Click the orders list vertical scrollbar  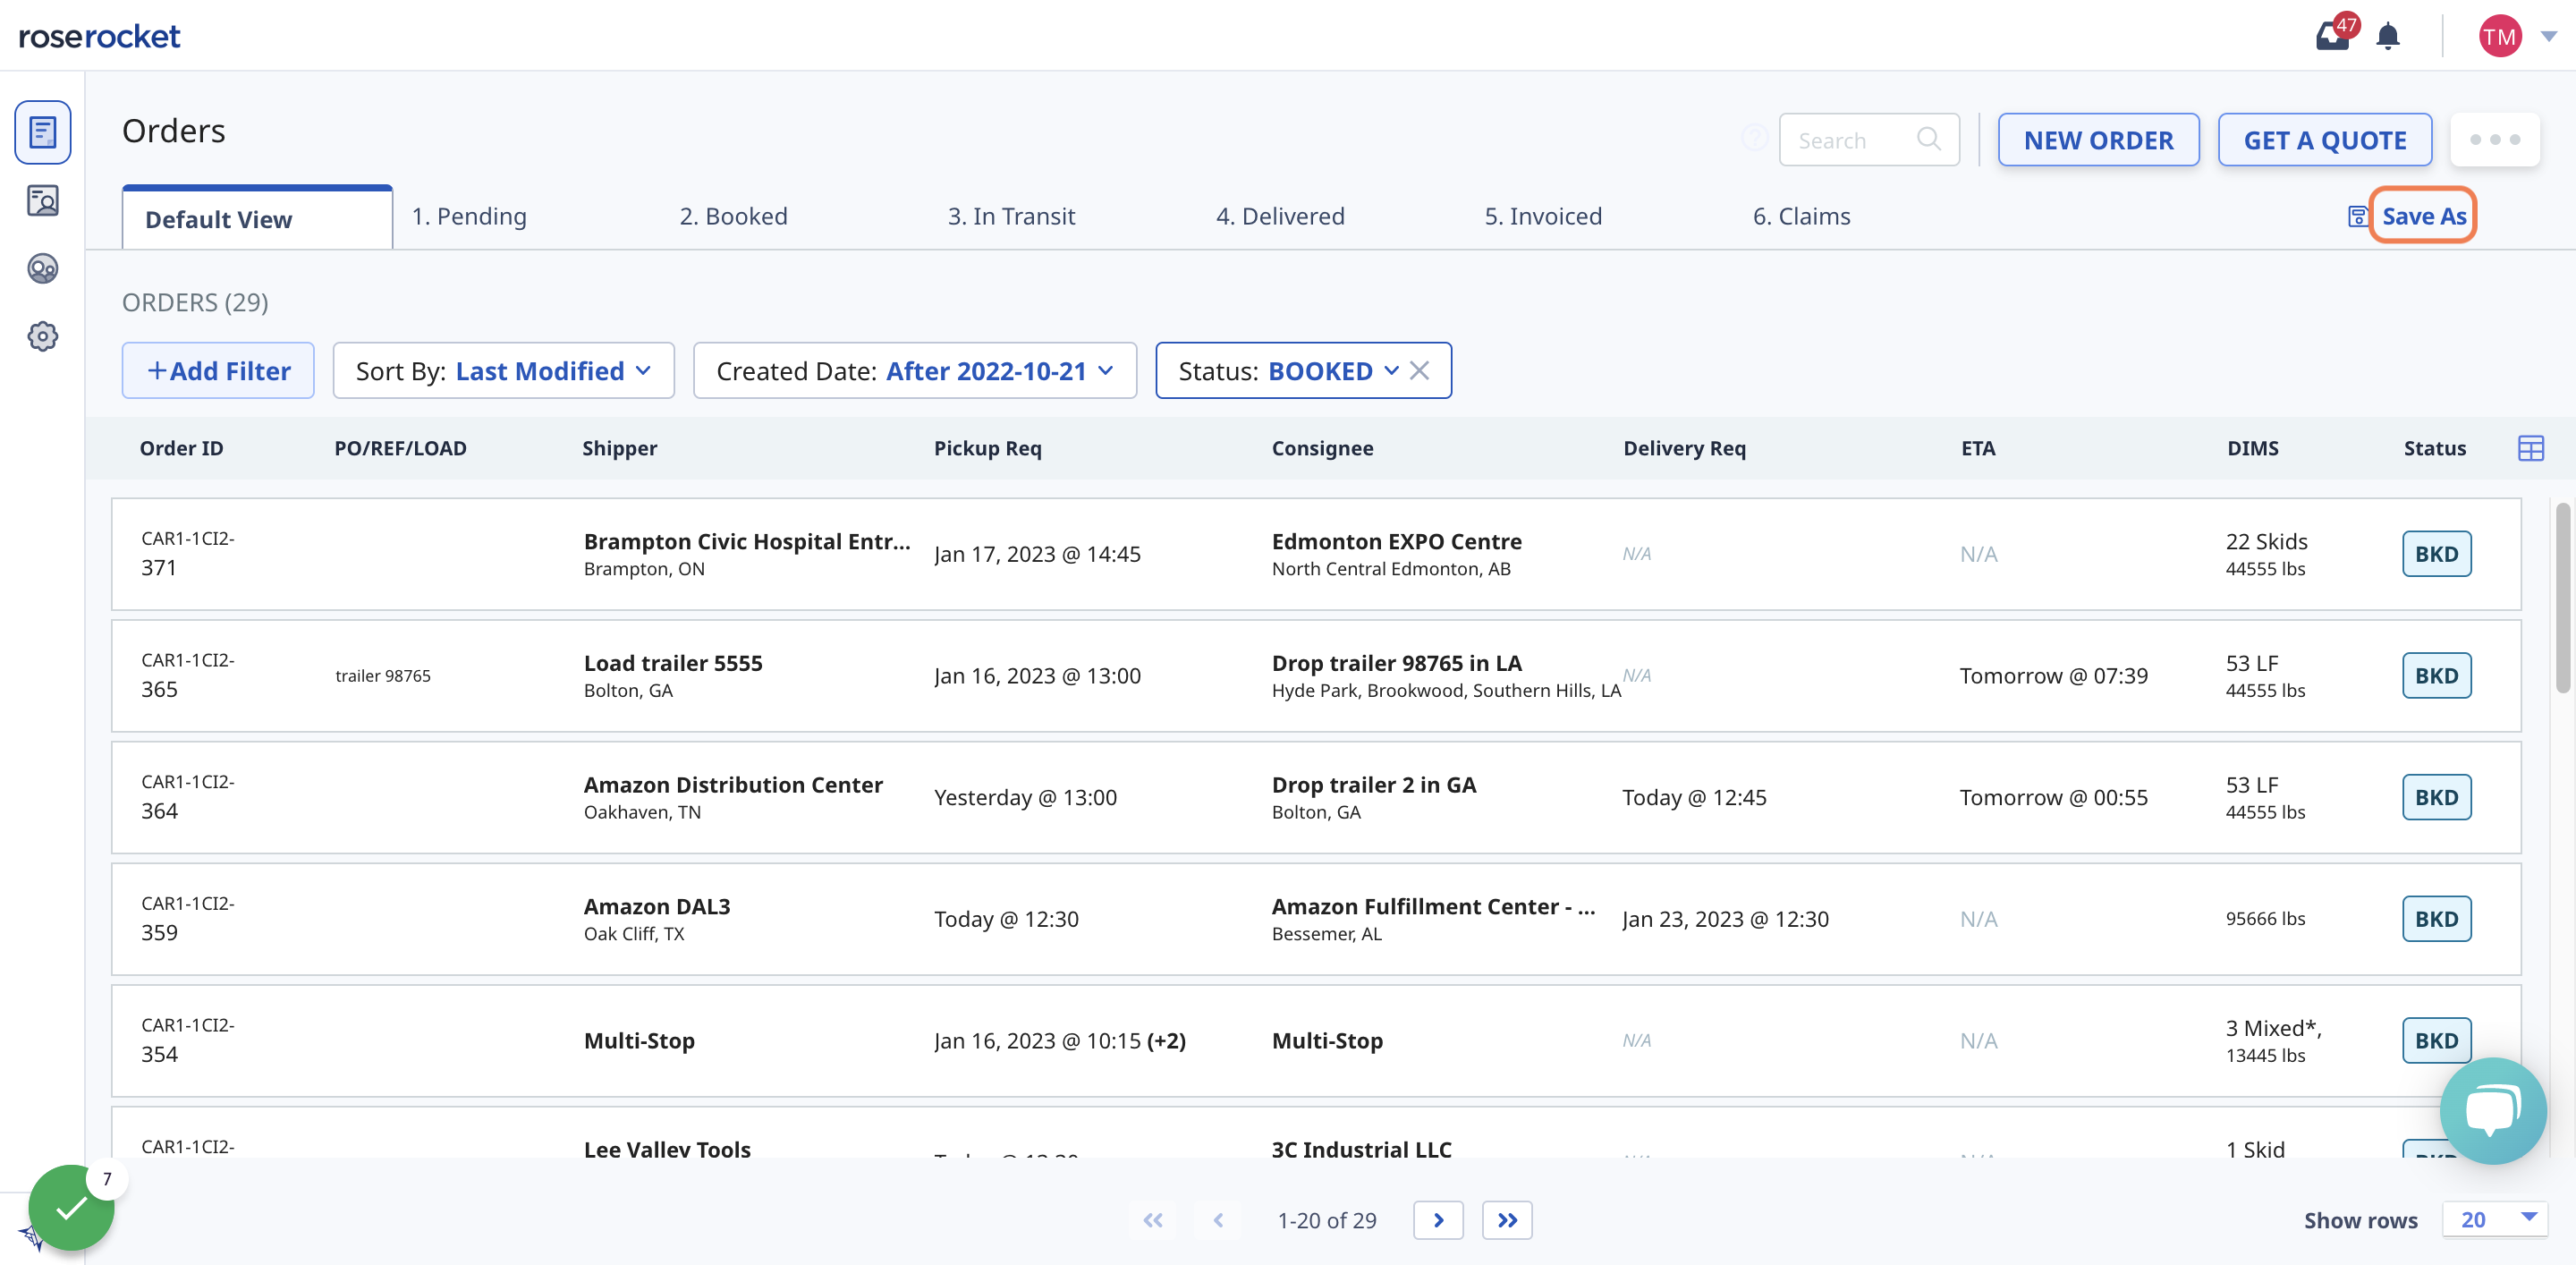[2562, 598]
